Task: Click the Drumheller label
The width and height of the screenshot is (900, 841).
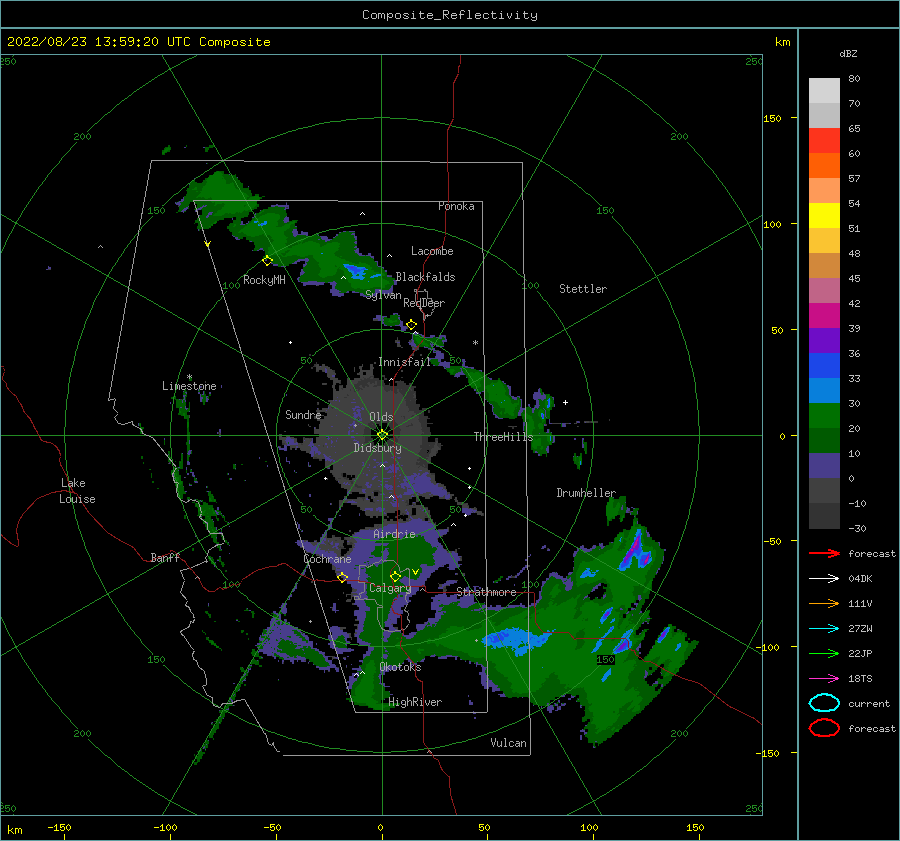Action: 586,493
